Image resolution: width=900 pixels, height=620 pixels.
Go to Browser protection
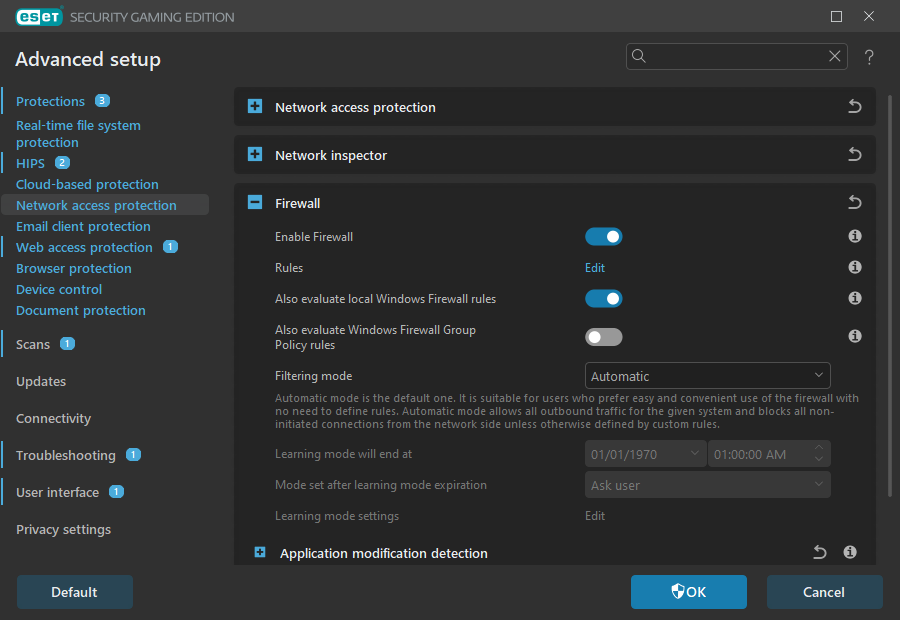pos(73,269)
